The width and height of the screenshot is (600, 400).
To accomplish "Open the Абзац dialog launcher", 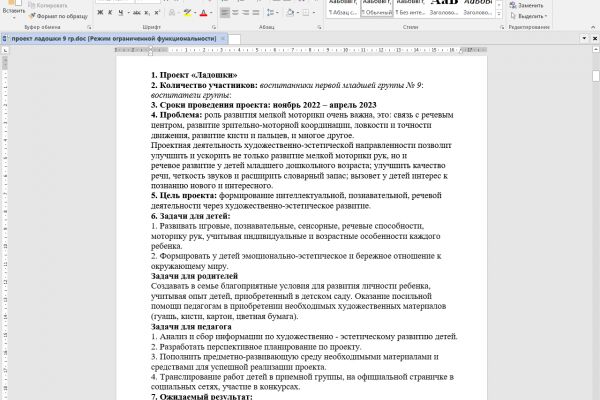I will point(319,27).
